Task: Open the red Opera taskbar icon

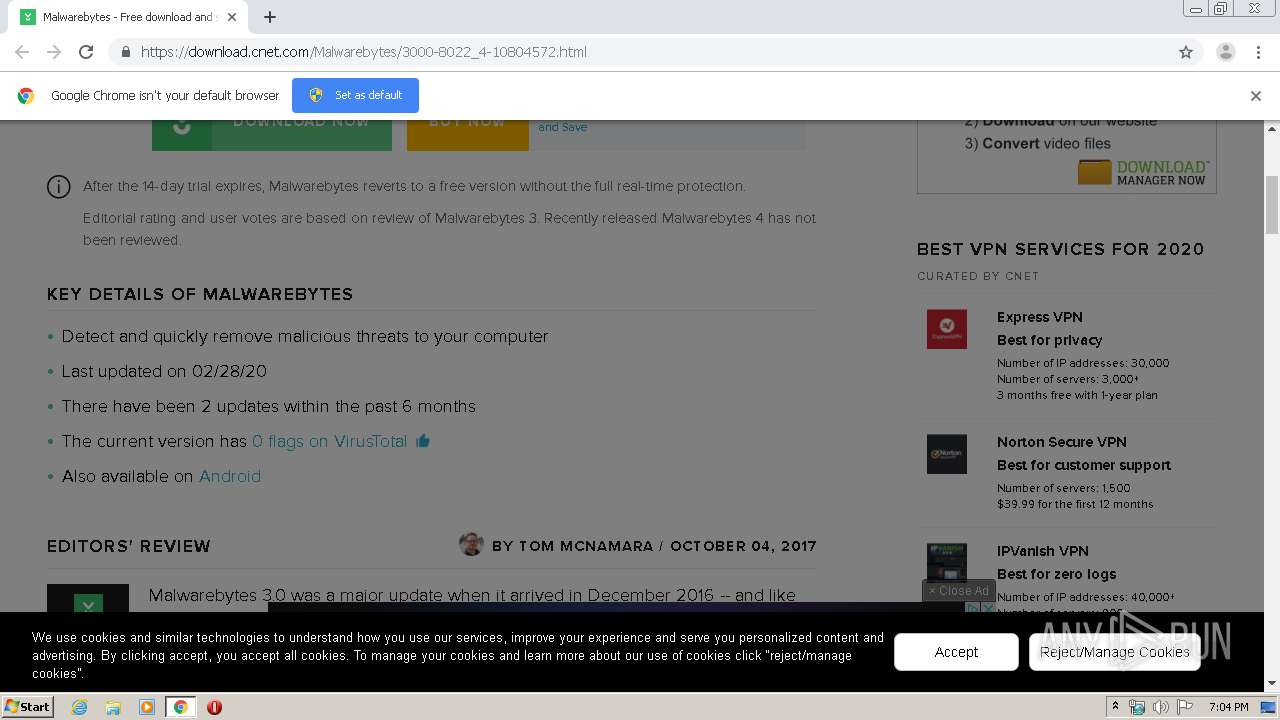Action: [214, 707]
